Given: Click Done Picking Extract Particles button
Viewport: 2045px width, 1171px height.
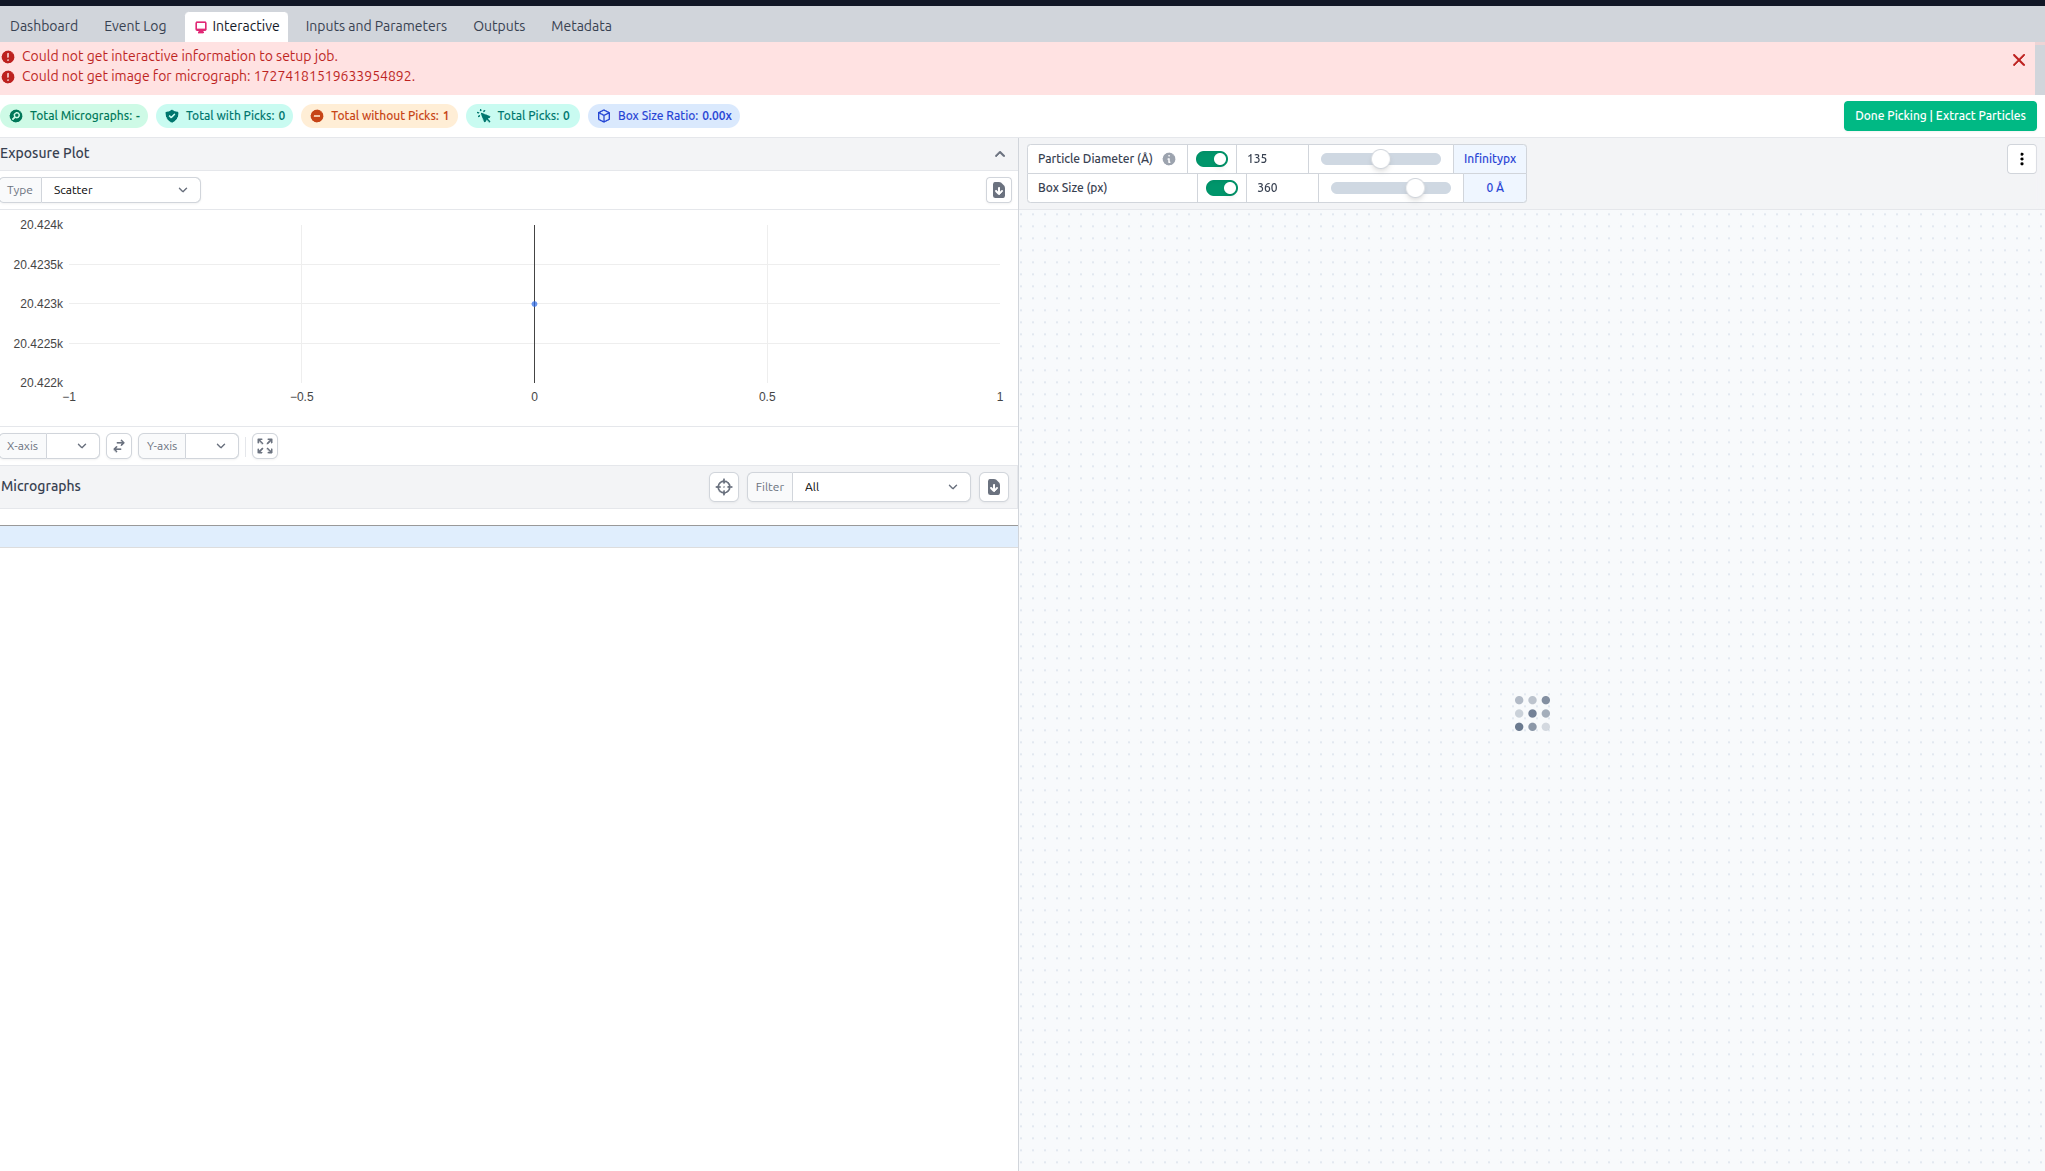Looking at the screenshot, I should [x=1939, y=116].
